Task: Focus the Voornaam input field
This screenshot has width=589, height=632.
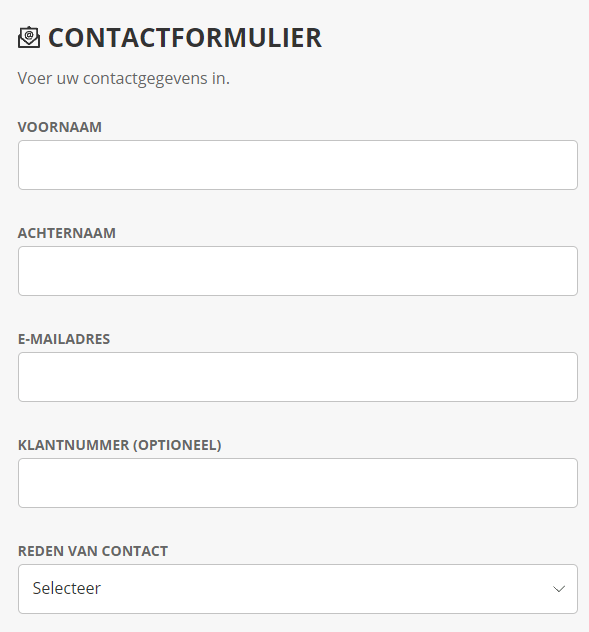Action: coord(298,165)
